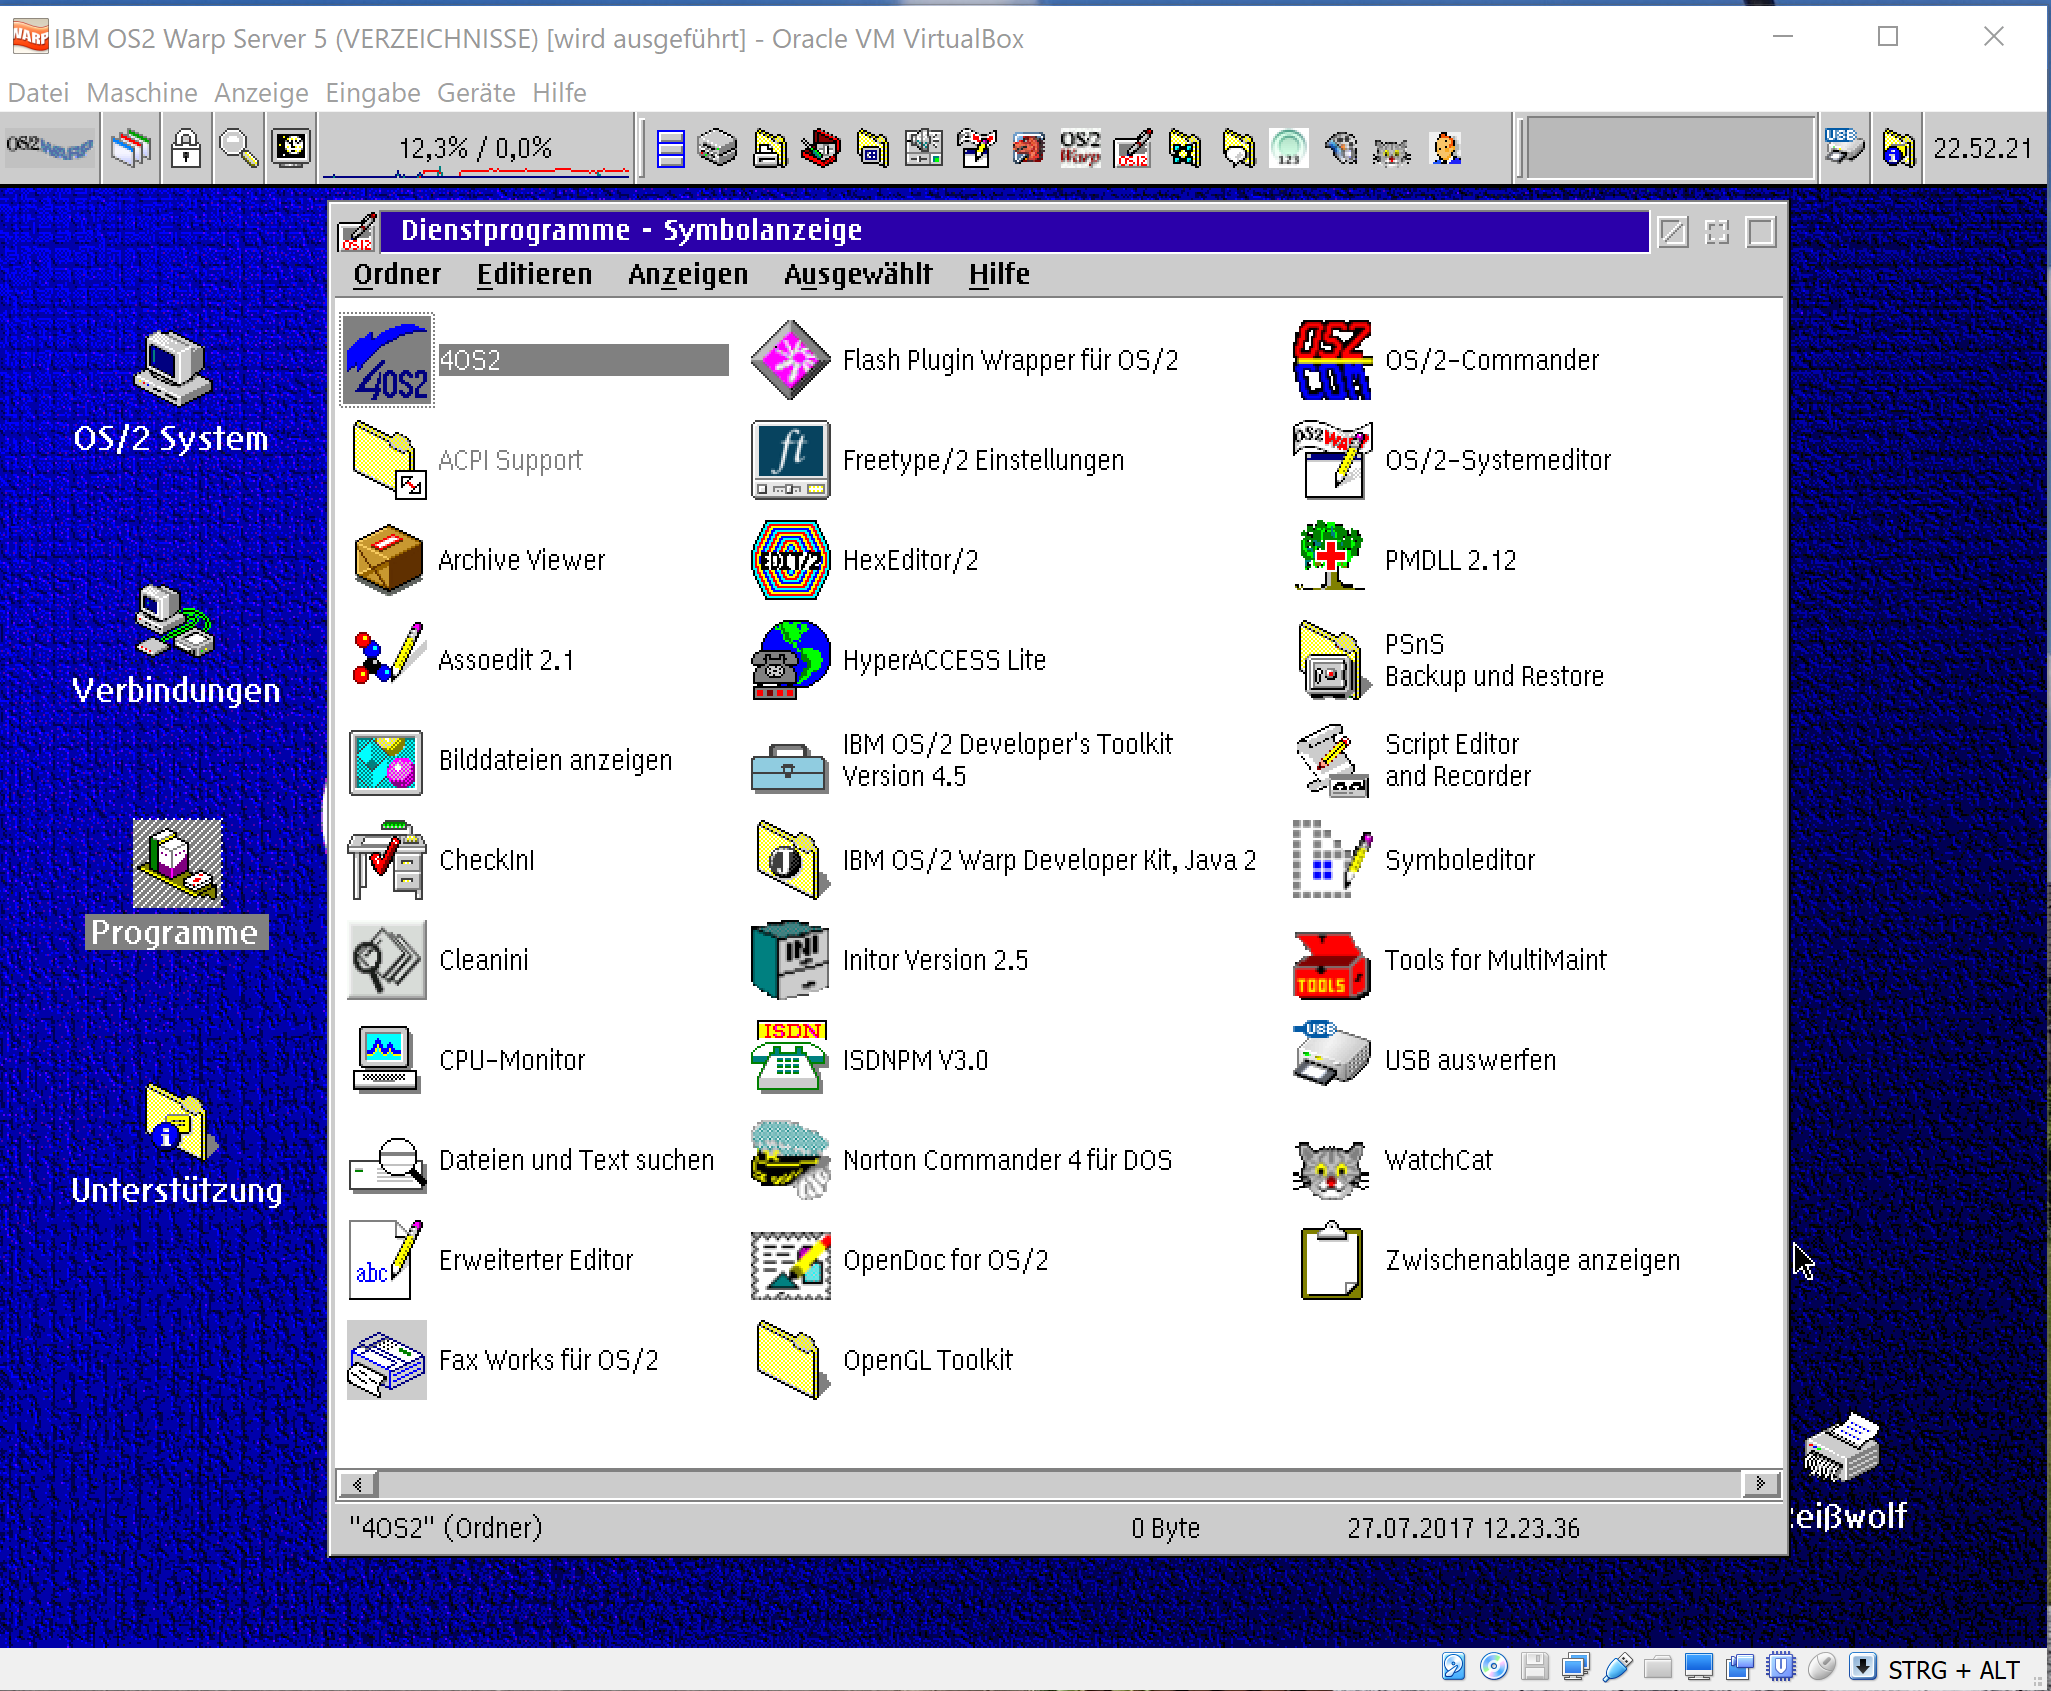The height and width of the screenshot is (1691, 2051).
Task: Open Freetype/2 Einstellungen icon
Action: point(790,460)
